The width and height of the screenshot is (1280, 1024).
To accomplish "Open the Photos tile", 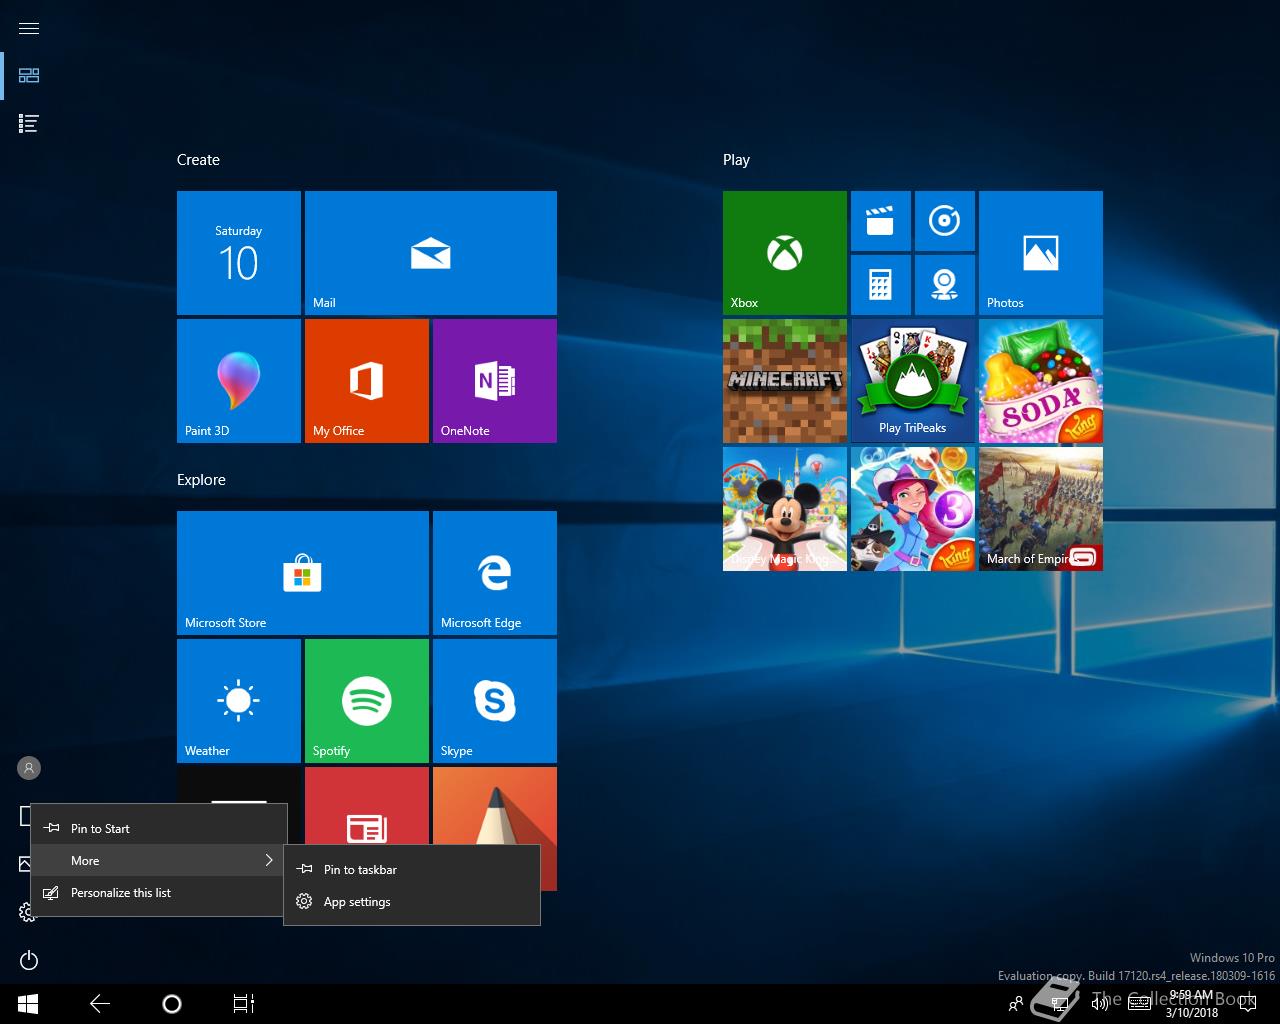I will 1041,253.
